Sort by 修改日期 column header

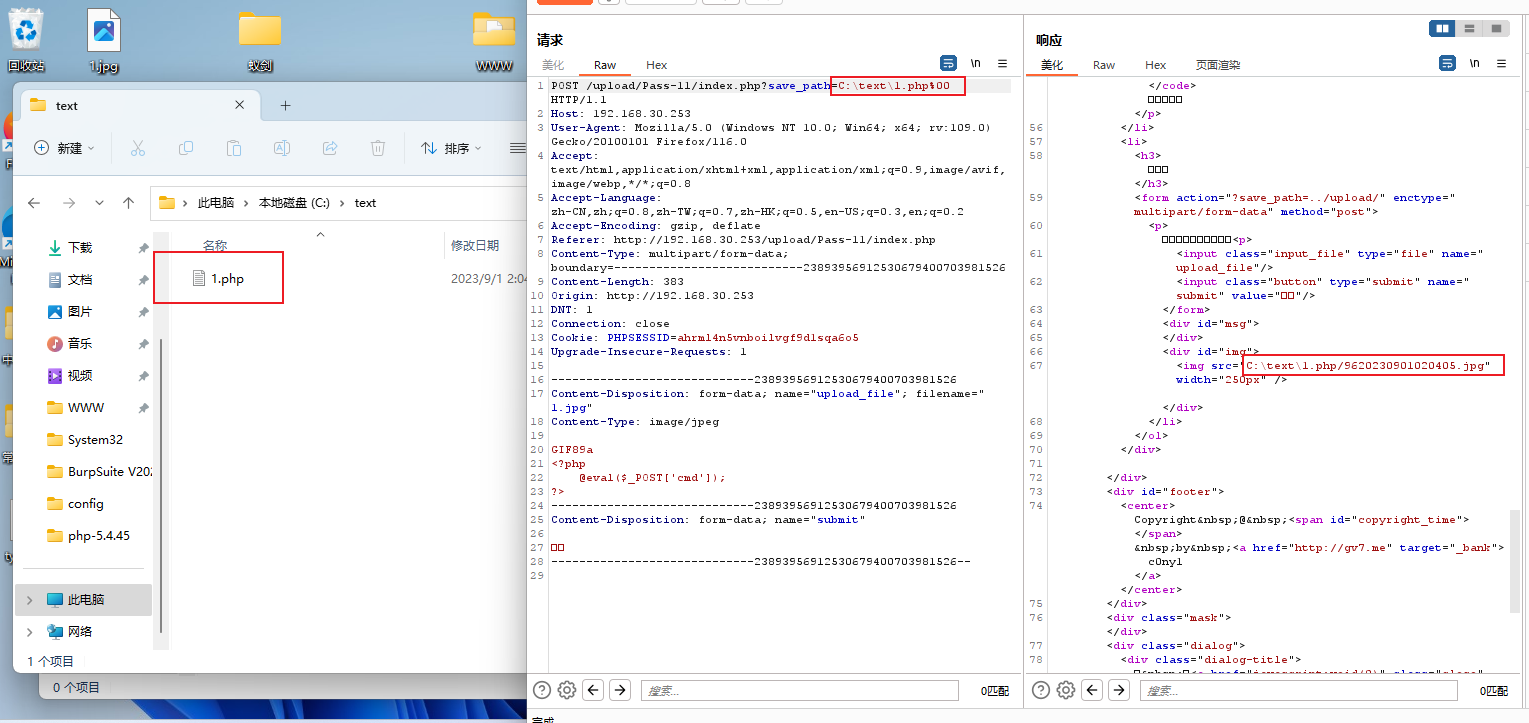pyautogui.click(x=475, y=245)
